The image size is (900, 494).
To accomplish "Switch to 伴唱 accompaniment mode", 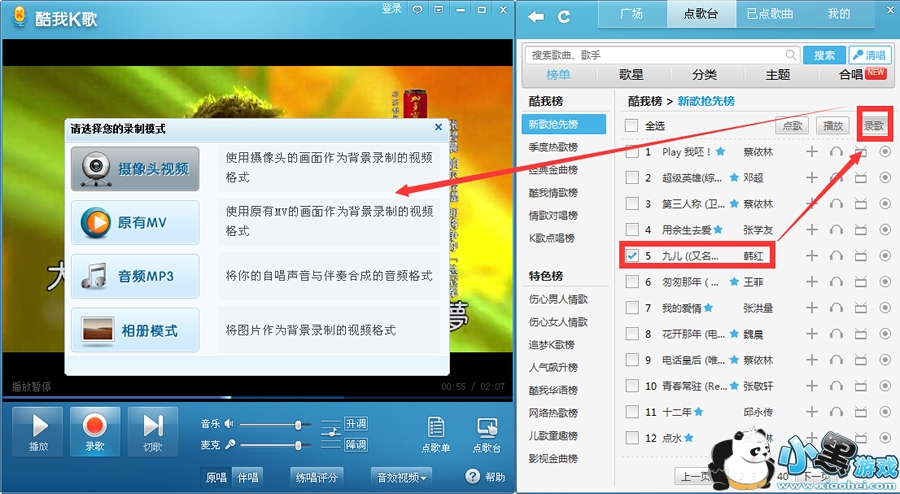I will click(248, 477).
